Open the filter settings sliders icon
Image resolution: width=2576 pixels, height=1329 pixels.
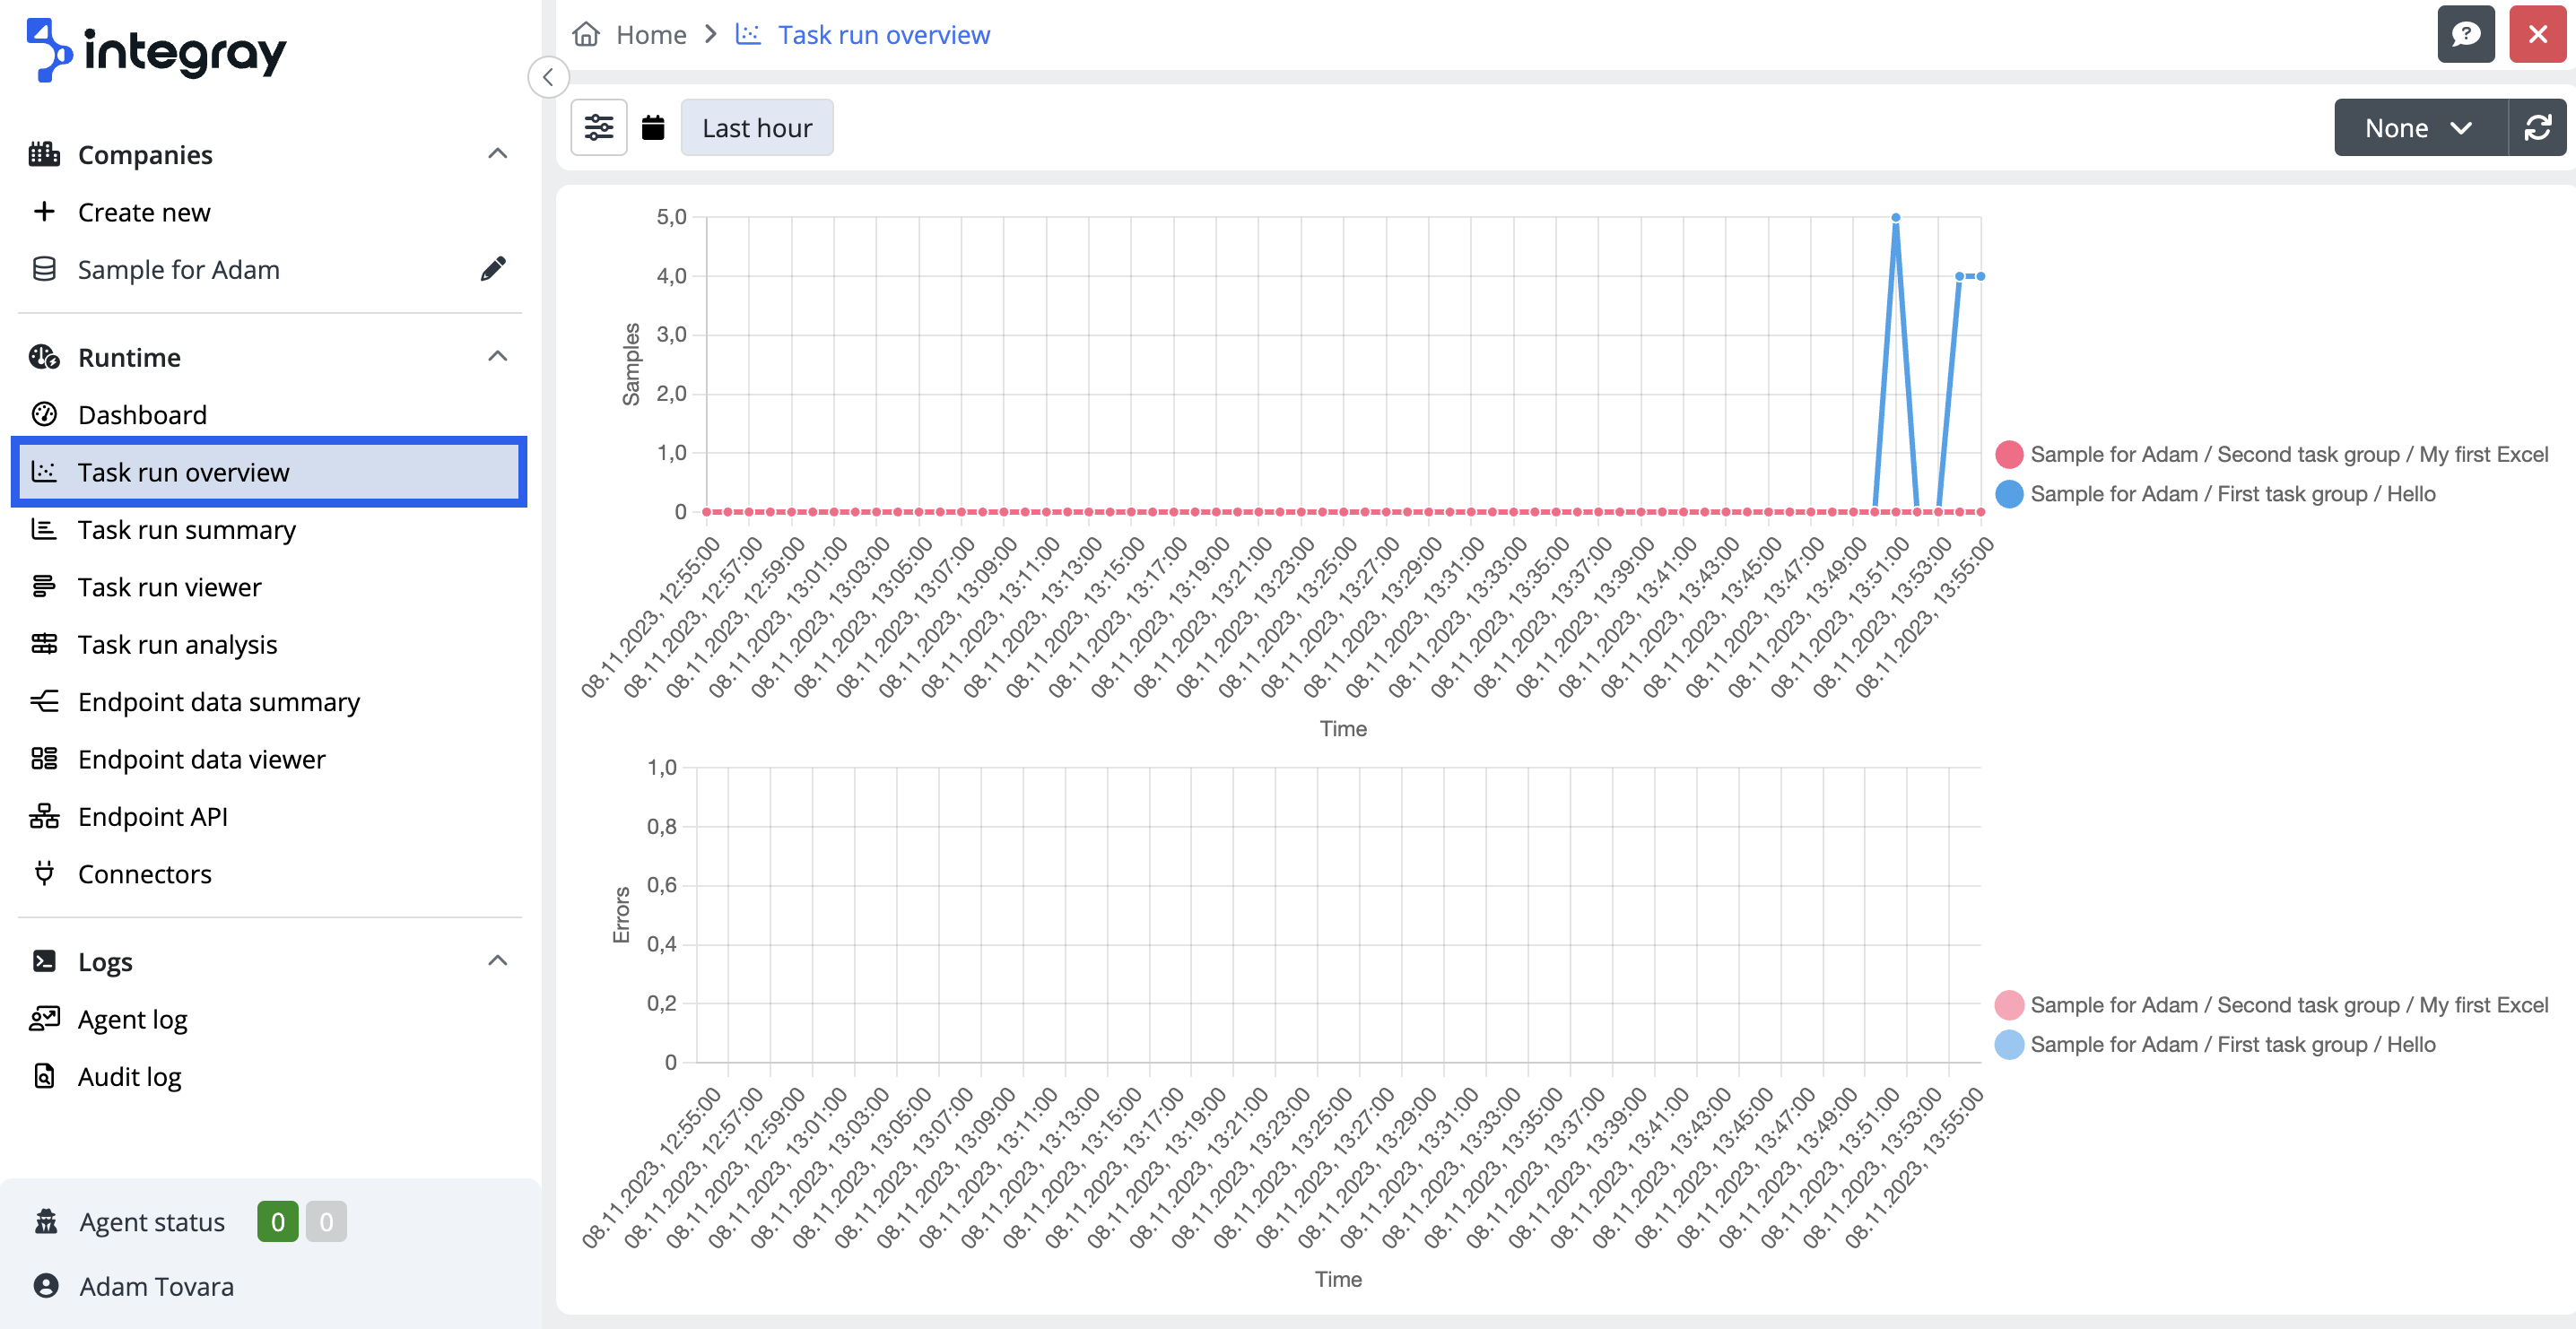pyautogui.click(x=598, y=127)
